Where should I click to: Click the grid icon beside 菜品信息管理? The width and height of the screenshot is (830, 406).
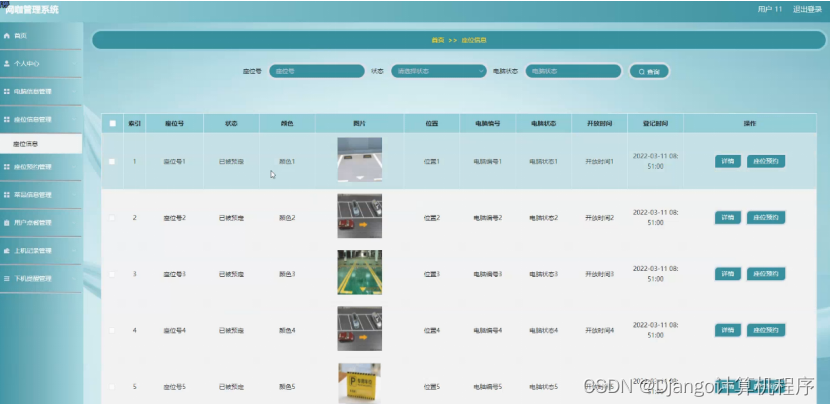tap(7, 195)
